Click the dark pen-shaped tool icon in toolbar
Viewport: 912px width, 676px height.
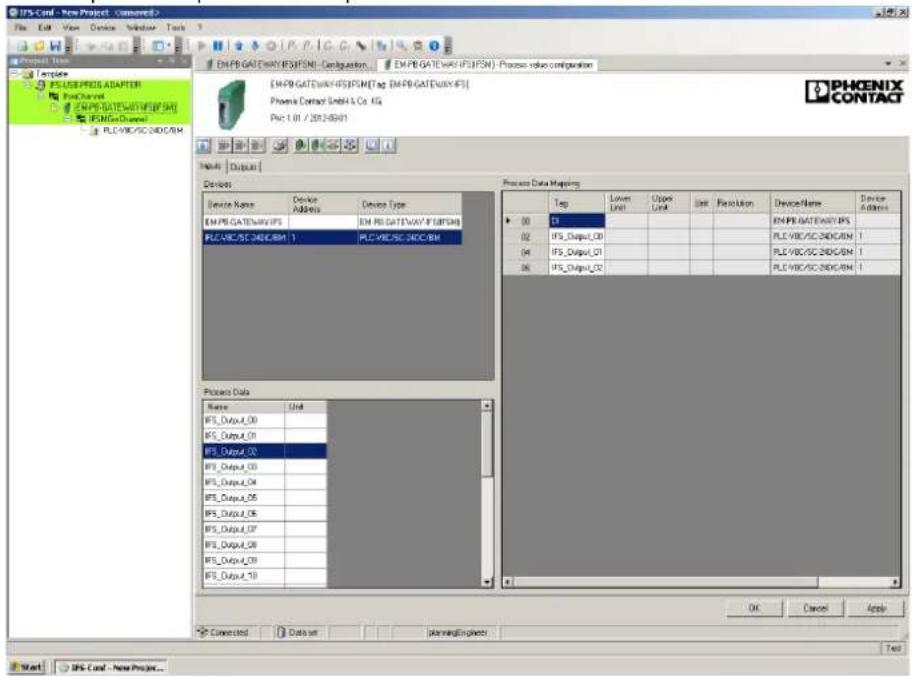click(x=361, y=45)
